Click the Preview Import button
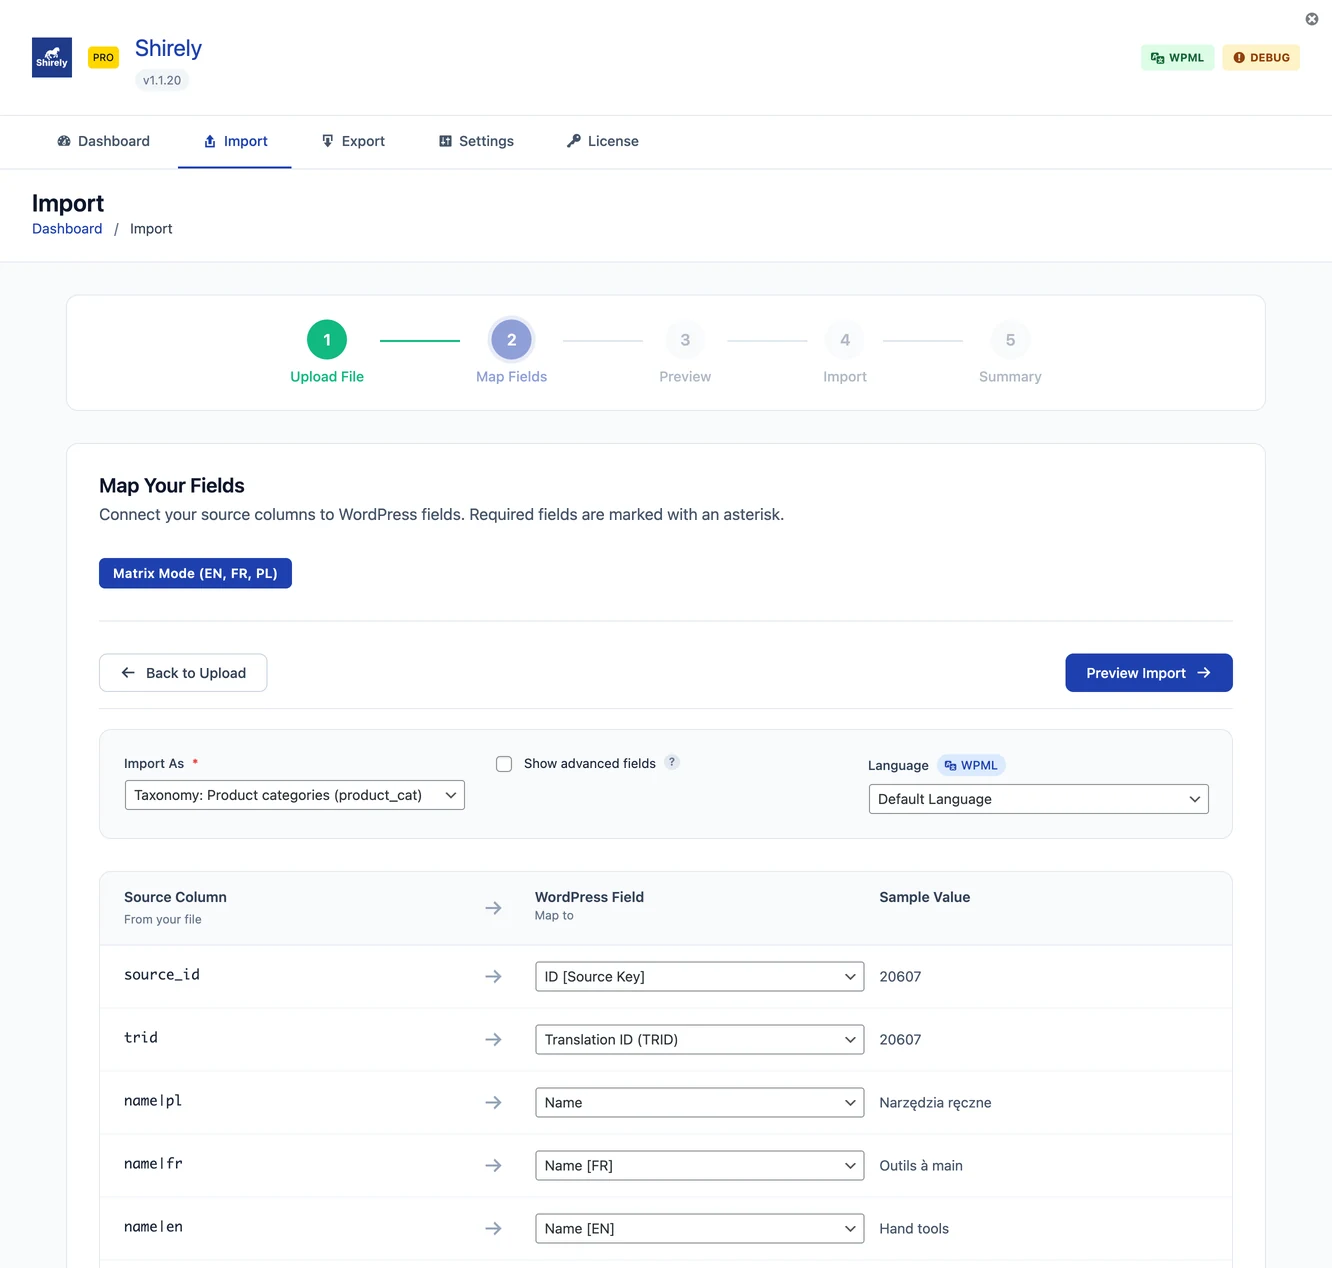Image resolution: width=1332 pixels, height=1268 pixels. [1149, 673]
